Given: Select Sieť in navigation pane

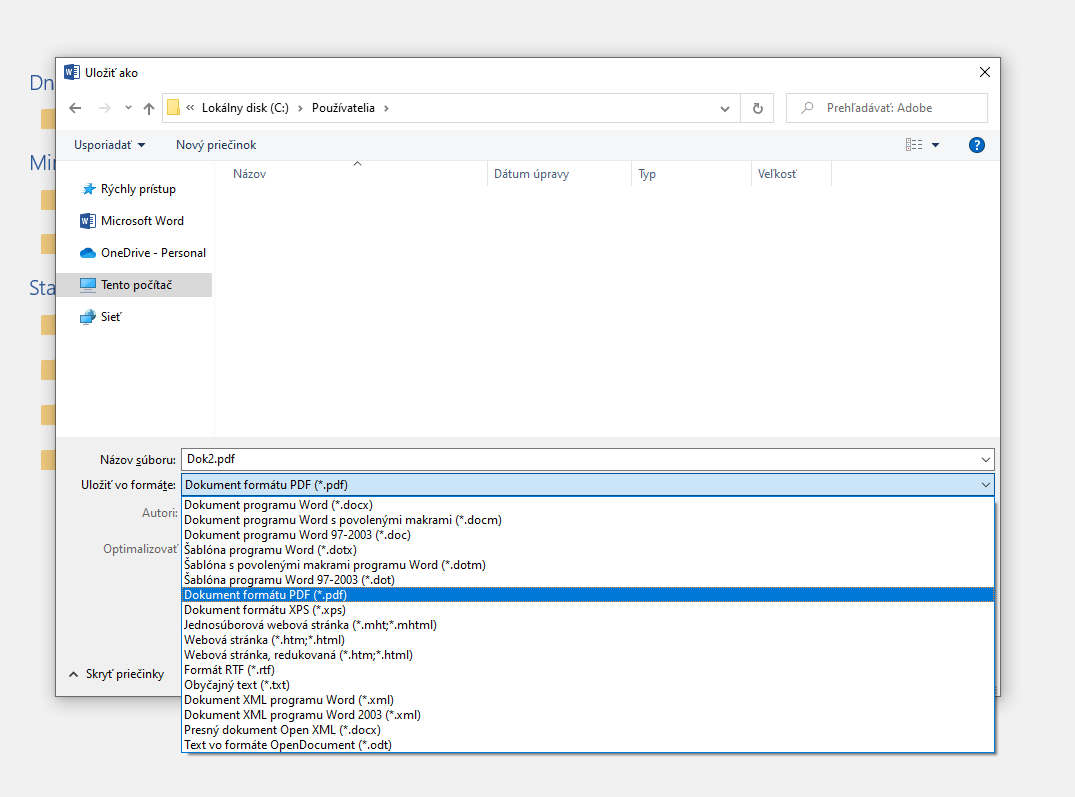Looking at the screenshot, I should coord(136,317).
